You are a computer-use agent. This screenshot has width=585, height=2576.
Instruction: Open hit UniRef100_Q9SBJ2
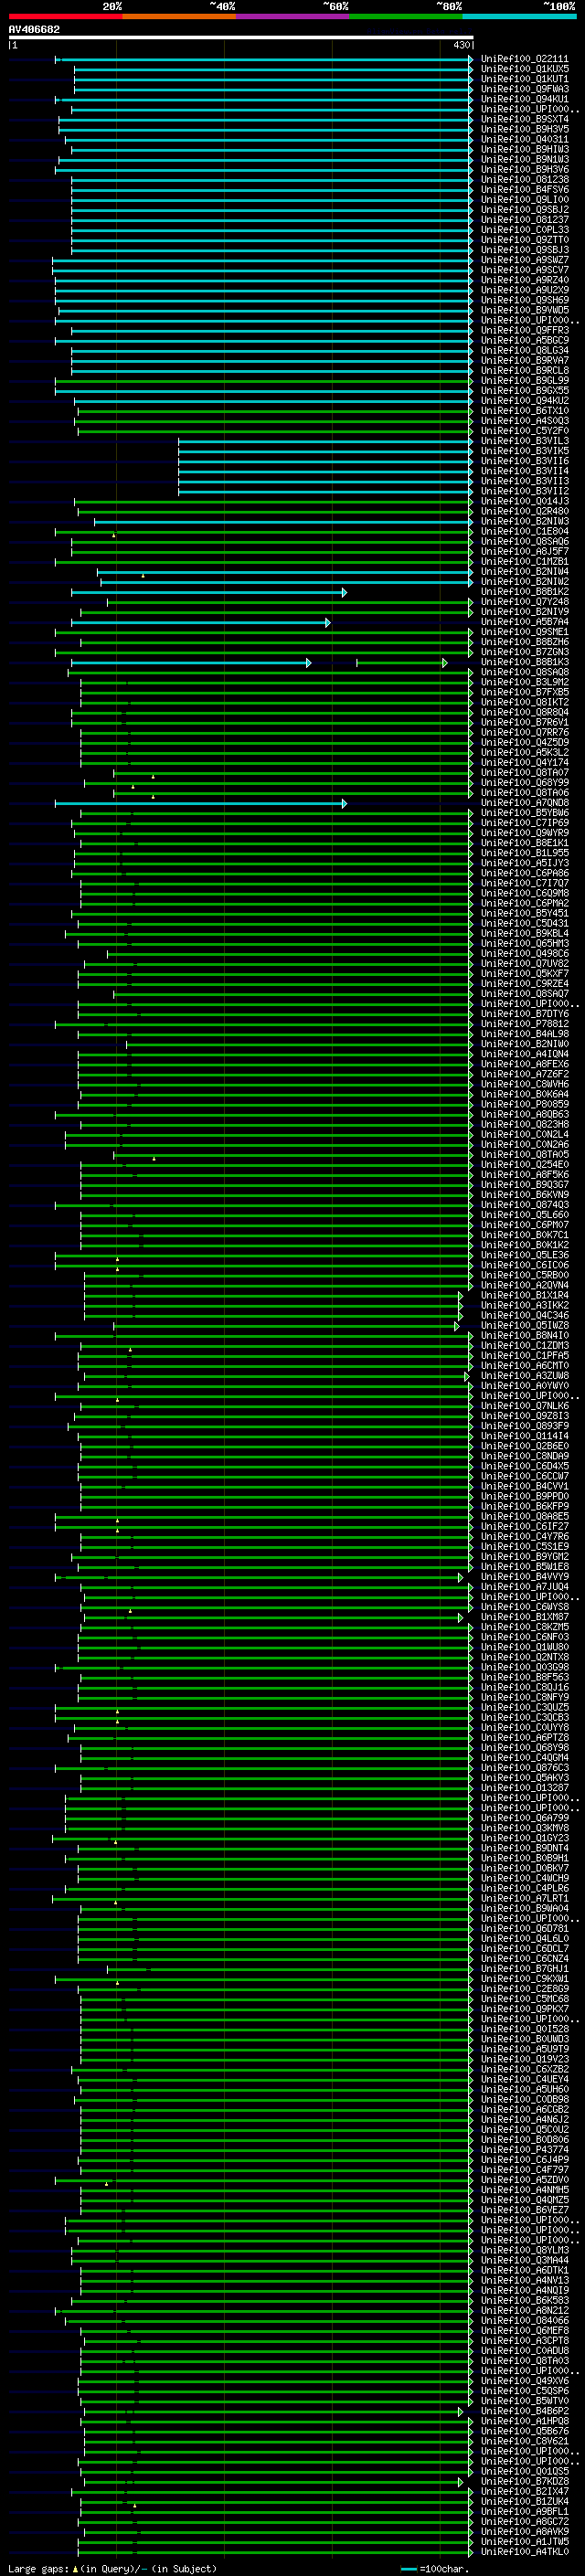click(525, 210)
